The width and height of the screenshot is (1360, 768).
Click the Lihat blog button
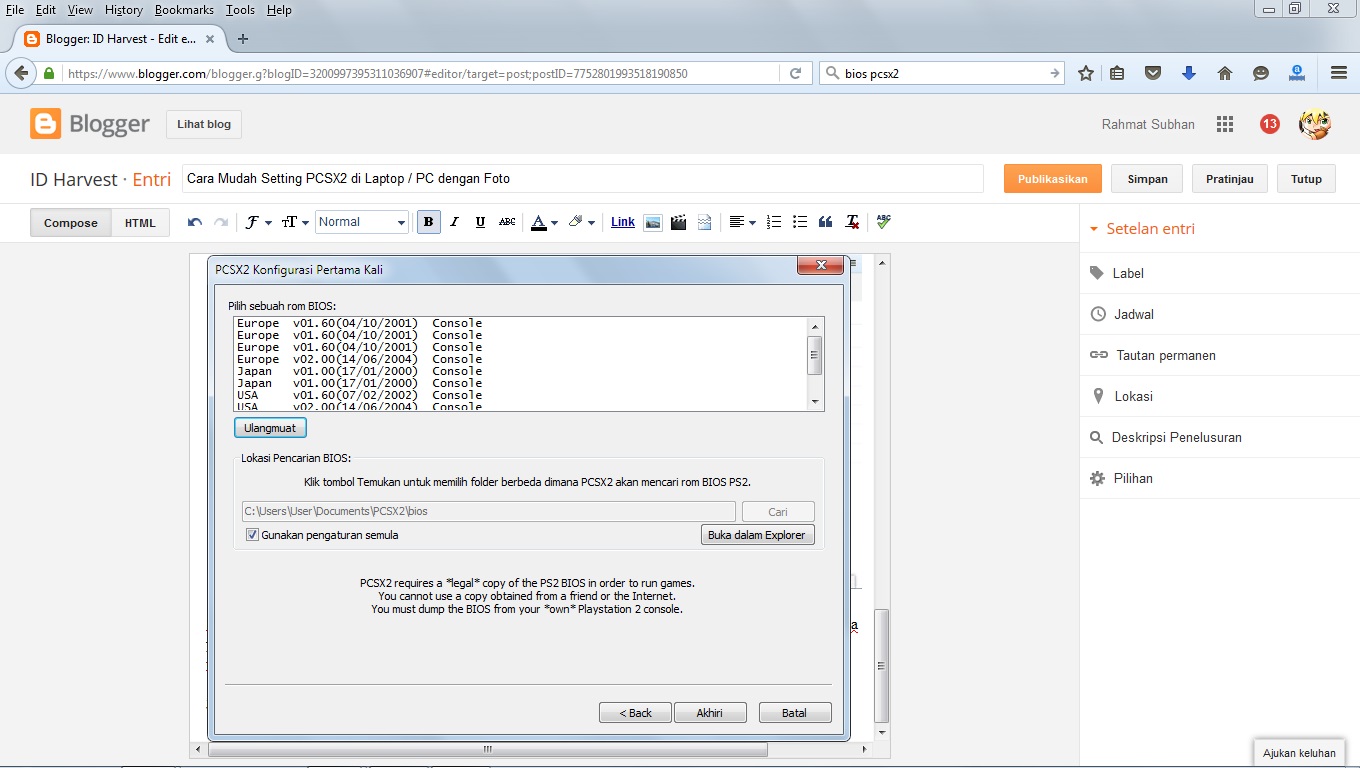(x=204, y=124)
